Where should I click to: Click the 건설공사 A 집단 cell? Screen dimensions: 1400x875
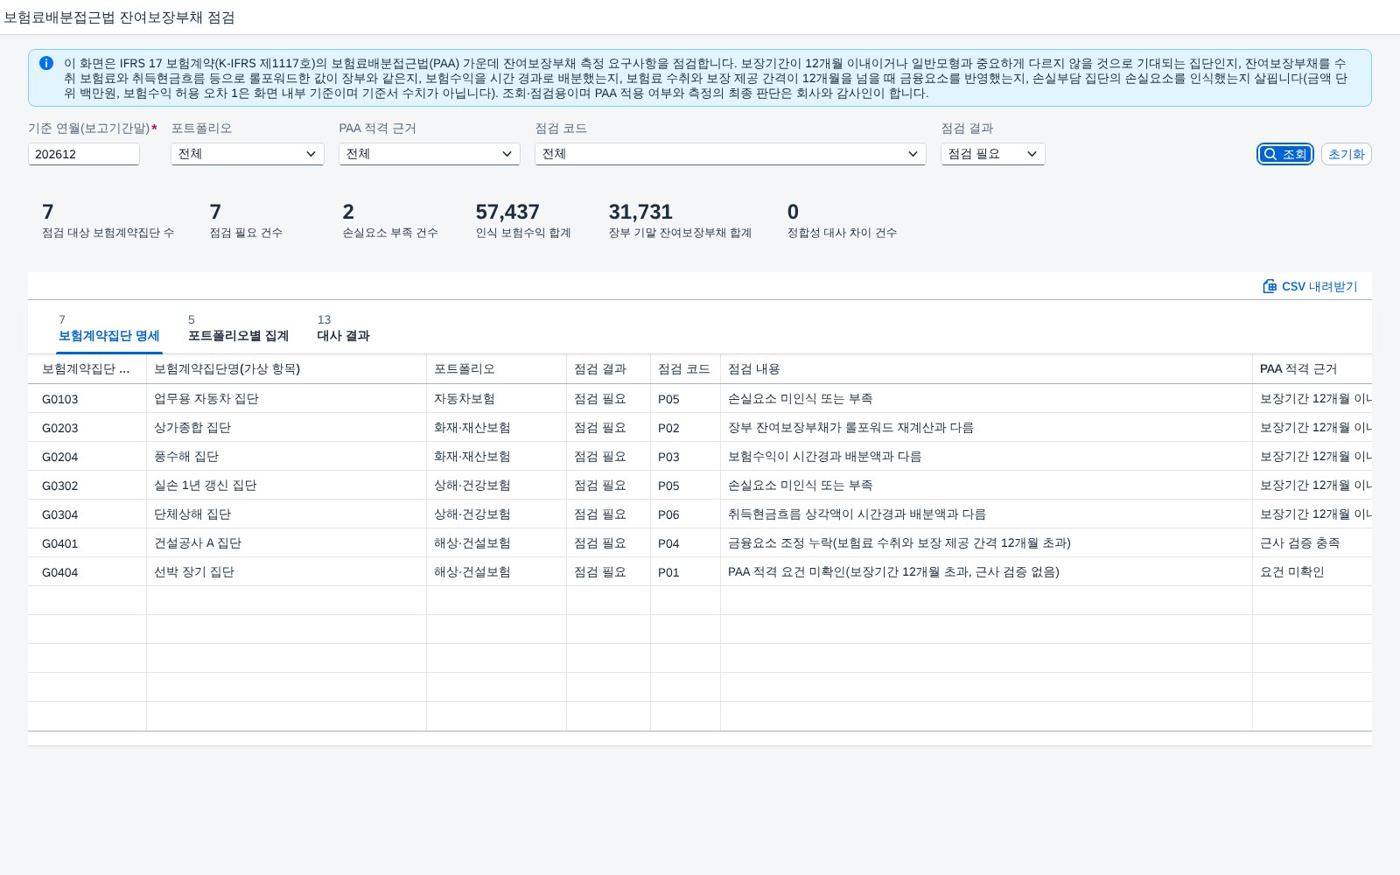point(286,544)
